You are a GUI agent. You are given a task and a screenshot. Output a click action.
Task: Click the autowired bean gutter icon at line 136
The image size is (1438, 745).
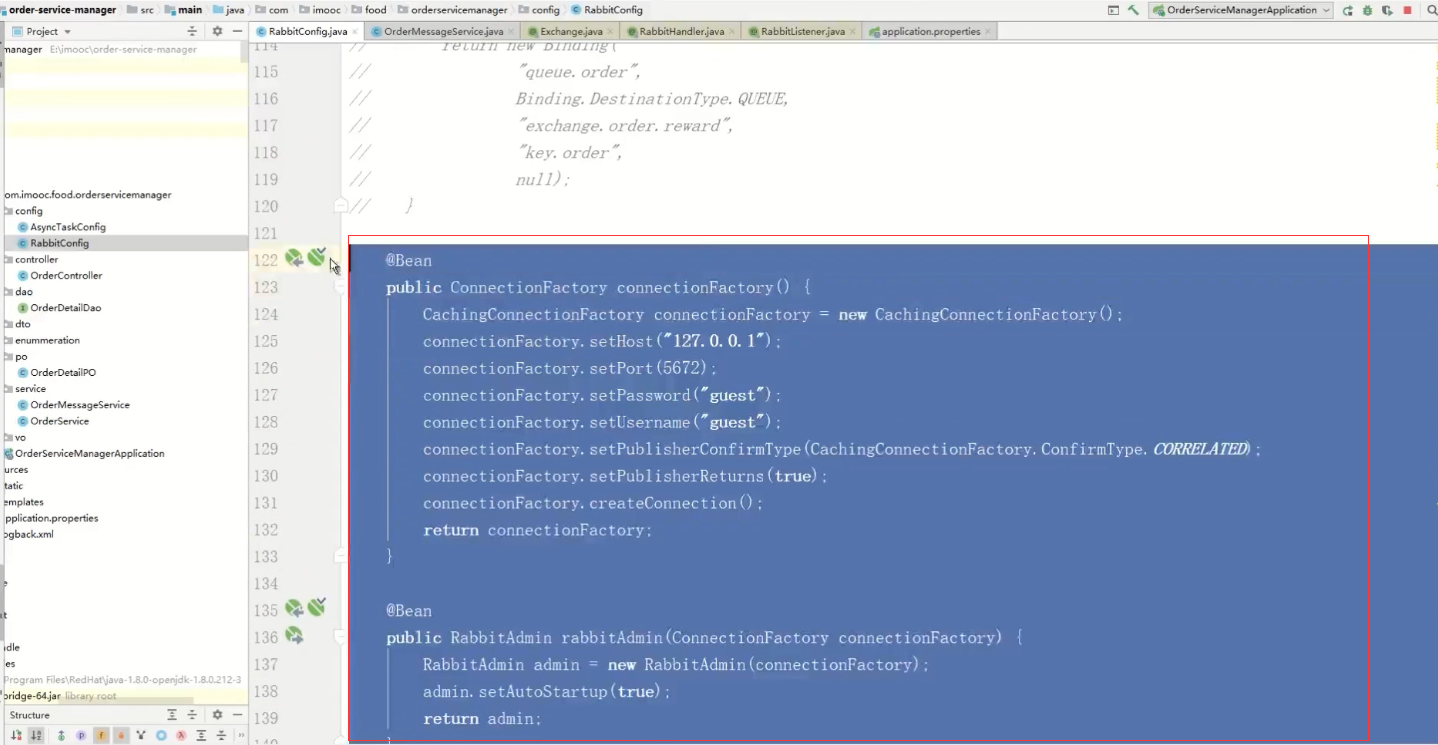click(294, 635)
